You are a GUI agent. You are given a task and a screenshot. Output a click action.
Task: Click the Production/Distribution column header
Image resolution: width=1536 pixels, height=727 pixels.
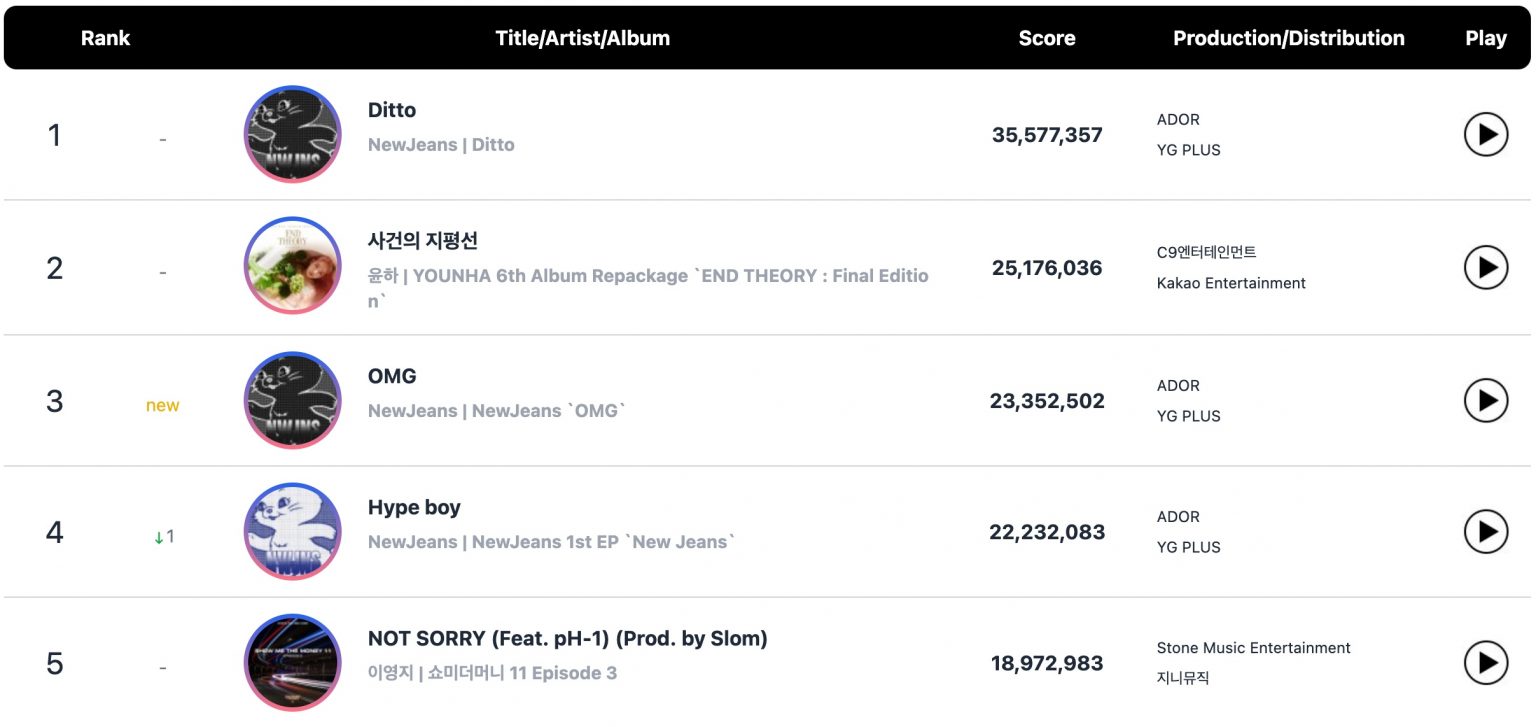click(x=1288, y=38)
